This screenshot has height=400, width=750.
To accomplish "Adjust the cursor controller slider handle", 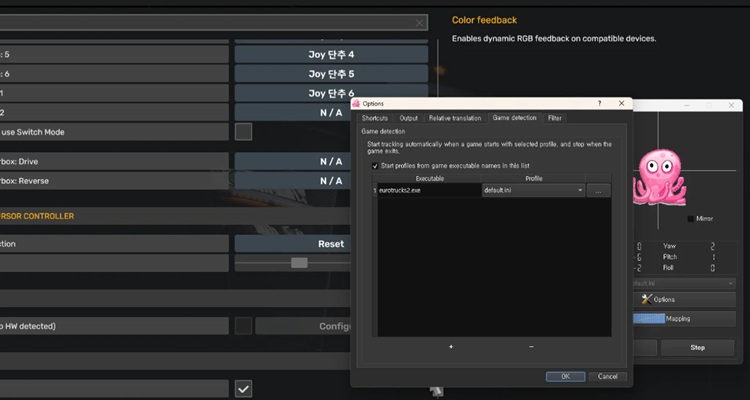I will click(x=299, y=263).
